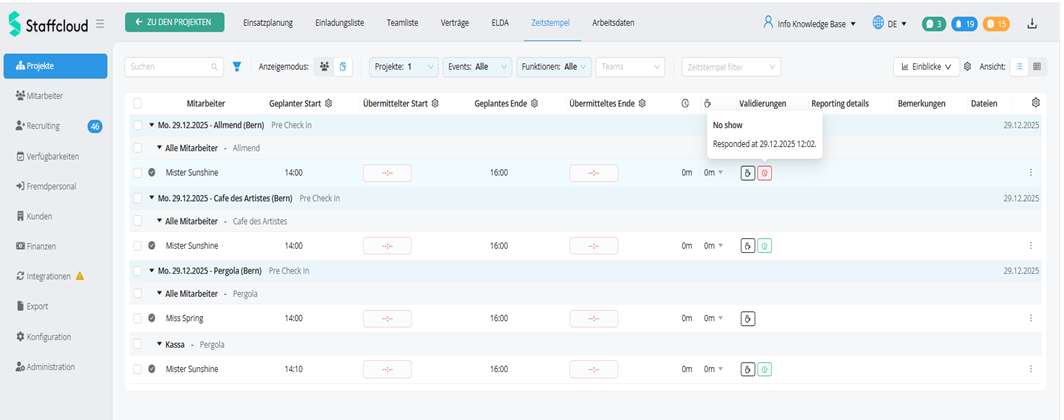Open the Einblicke dropdown
Image resolution: width=1064 pixels, height=420 pixels.
pos(926,66)
